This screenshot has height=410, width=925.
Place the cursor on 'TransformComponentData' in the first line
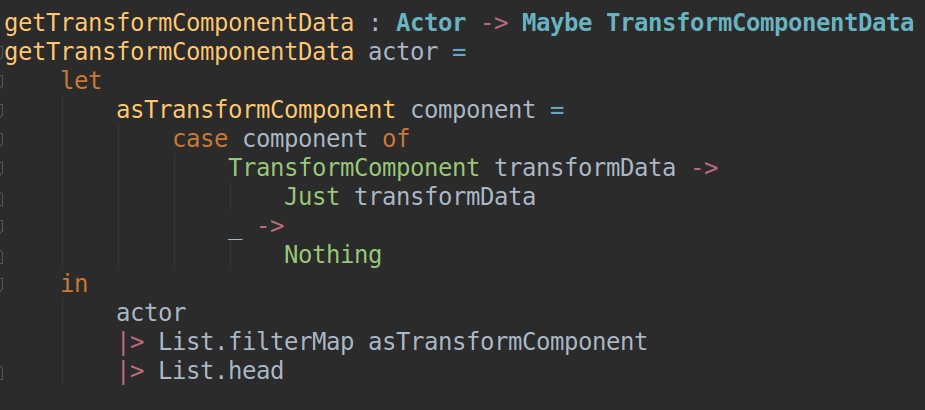760,23
